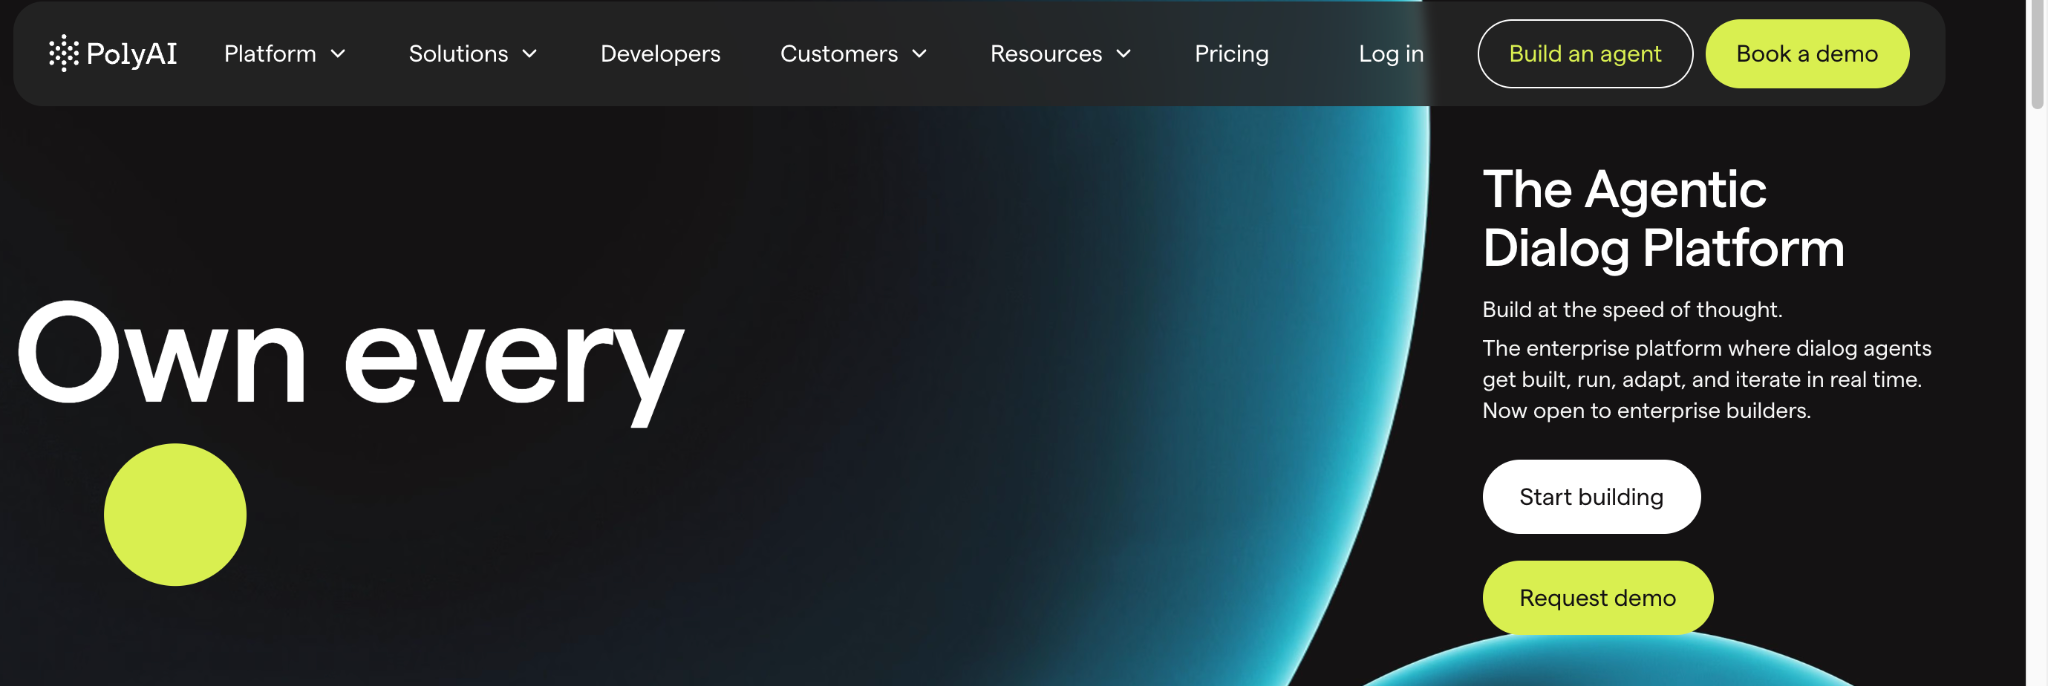
Task: Go to the Developers page
Action: 660,54
